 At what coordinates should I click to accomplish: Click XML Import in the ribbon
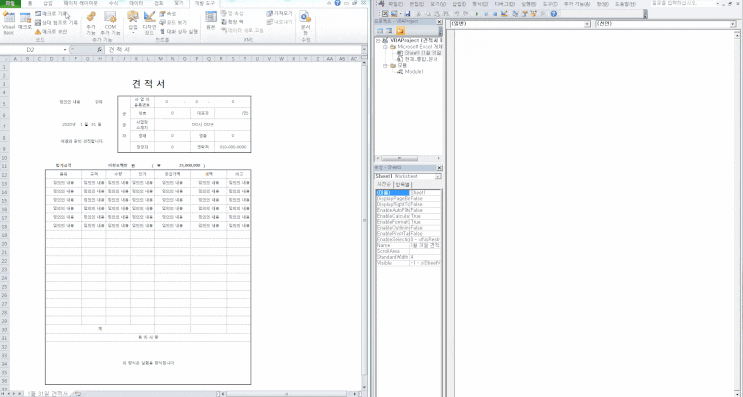click(x=280, y=14)
